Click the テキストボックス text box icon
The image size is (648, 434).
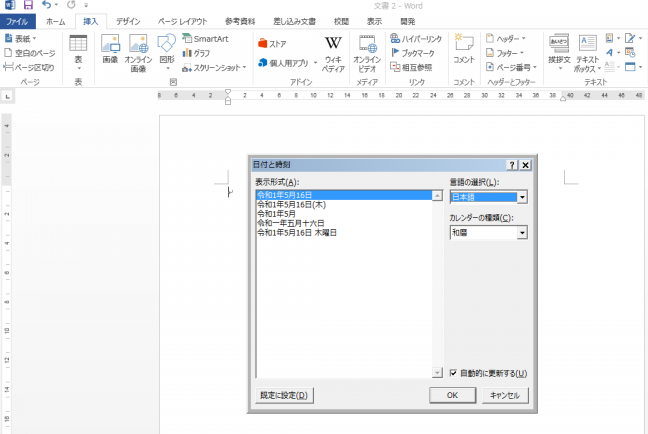pyautogui.click(x=588, y=53)
